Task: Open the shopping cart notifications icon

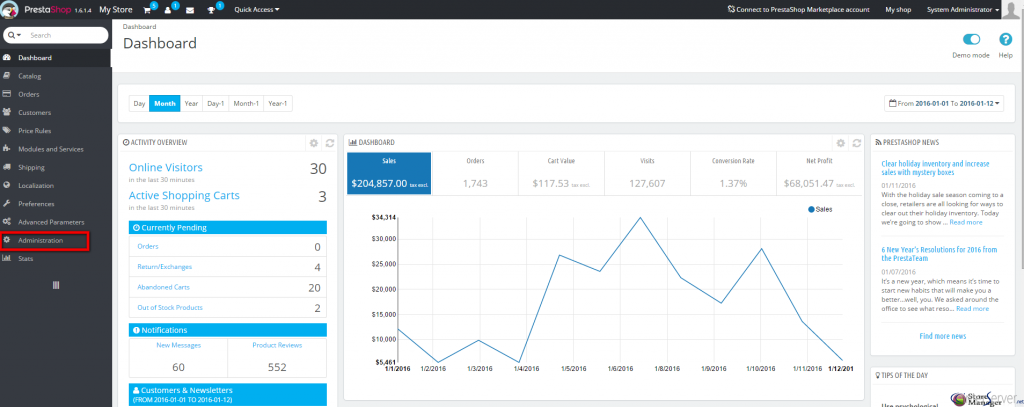Action: 148,10
